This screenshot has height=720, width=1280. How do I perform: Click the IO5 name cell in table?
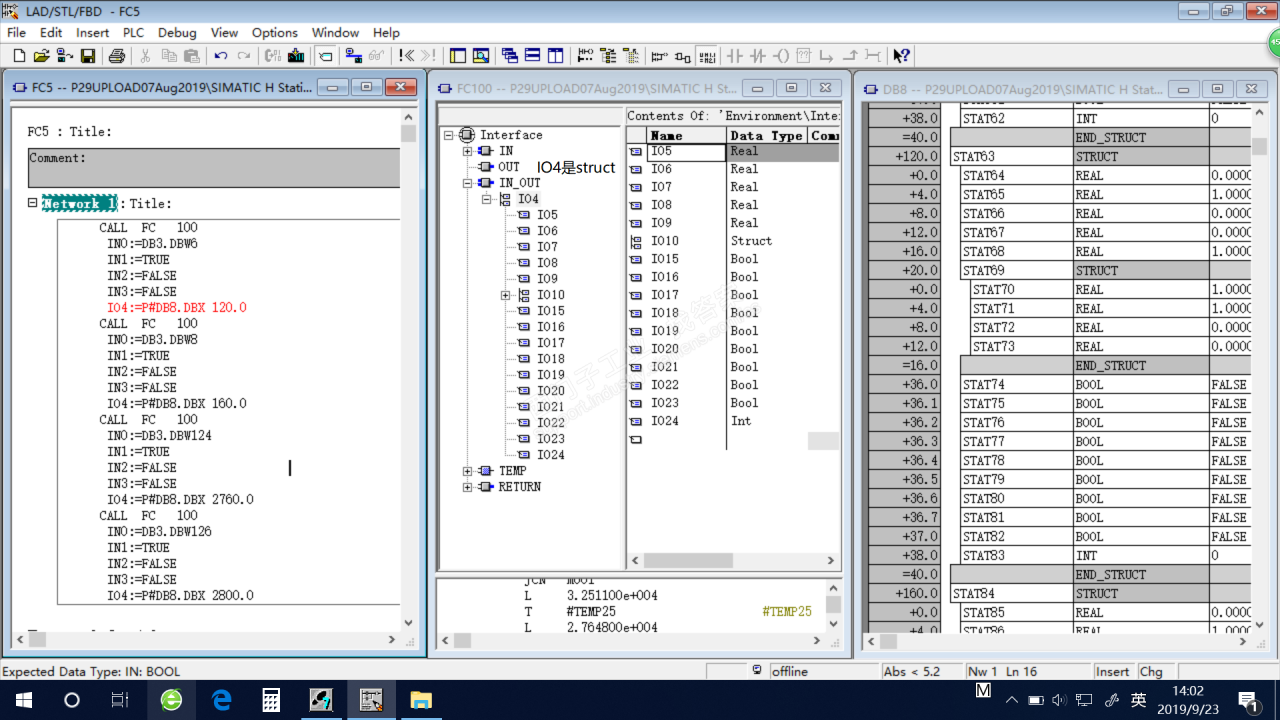coord(685,152)
